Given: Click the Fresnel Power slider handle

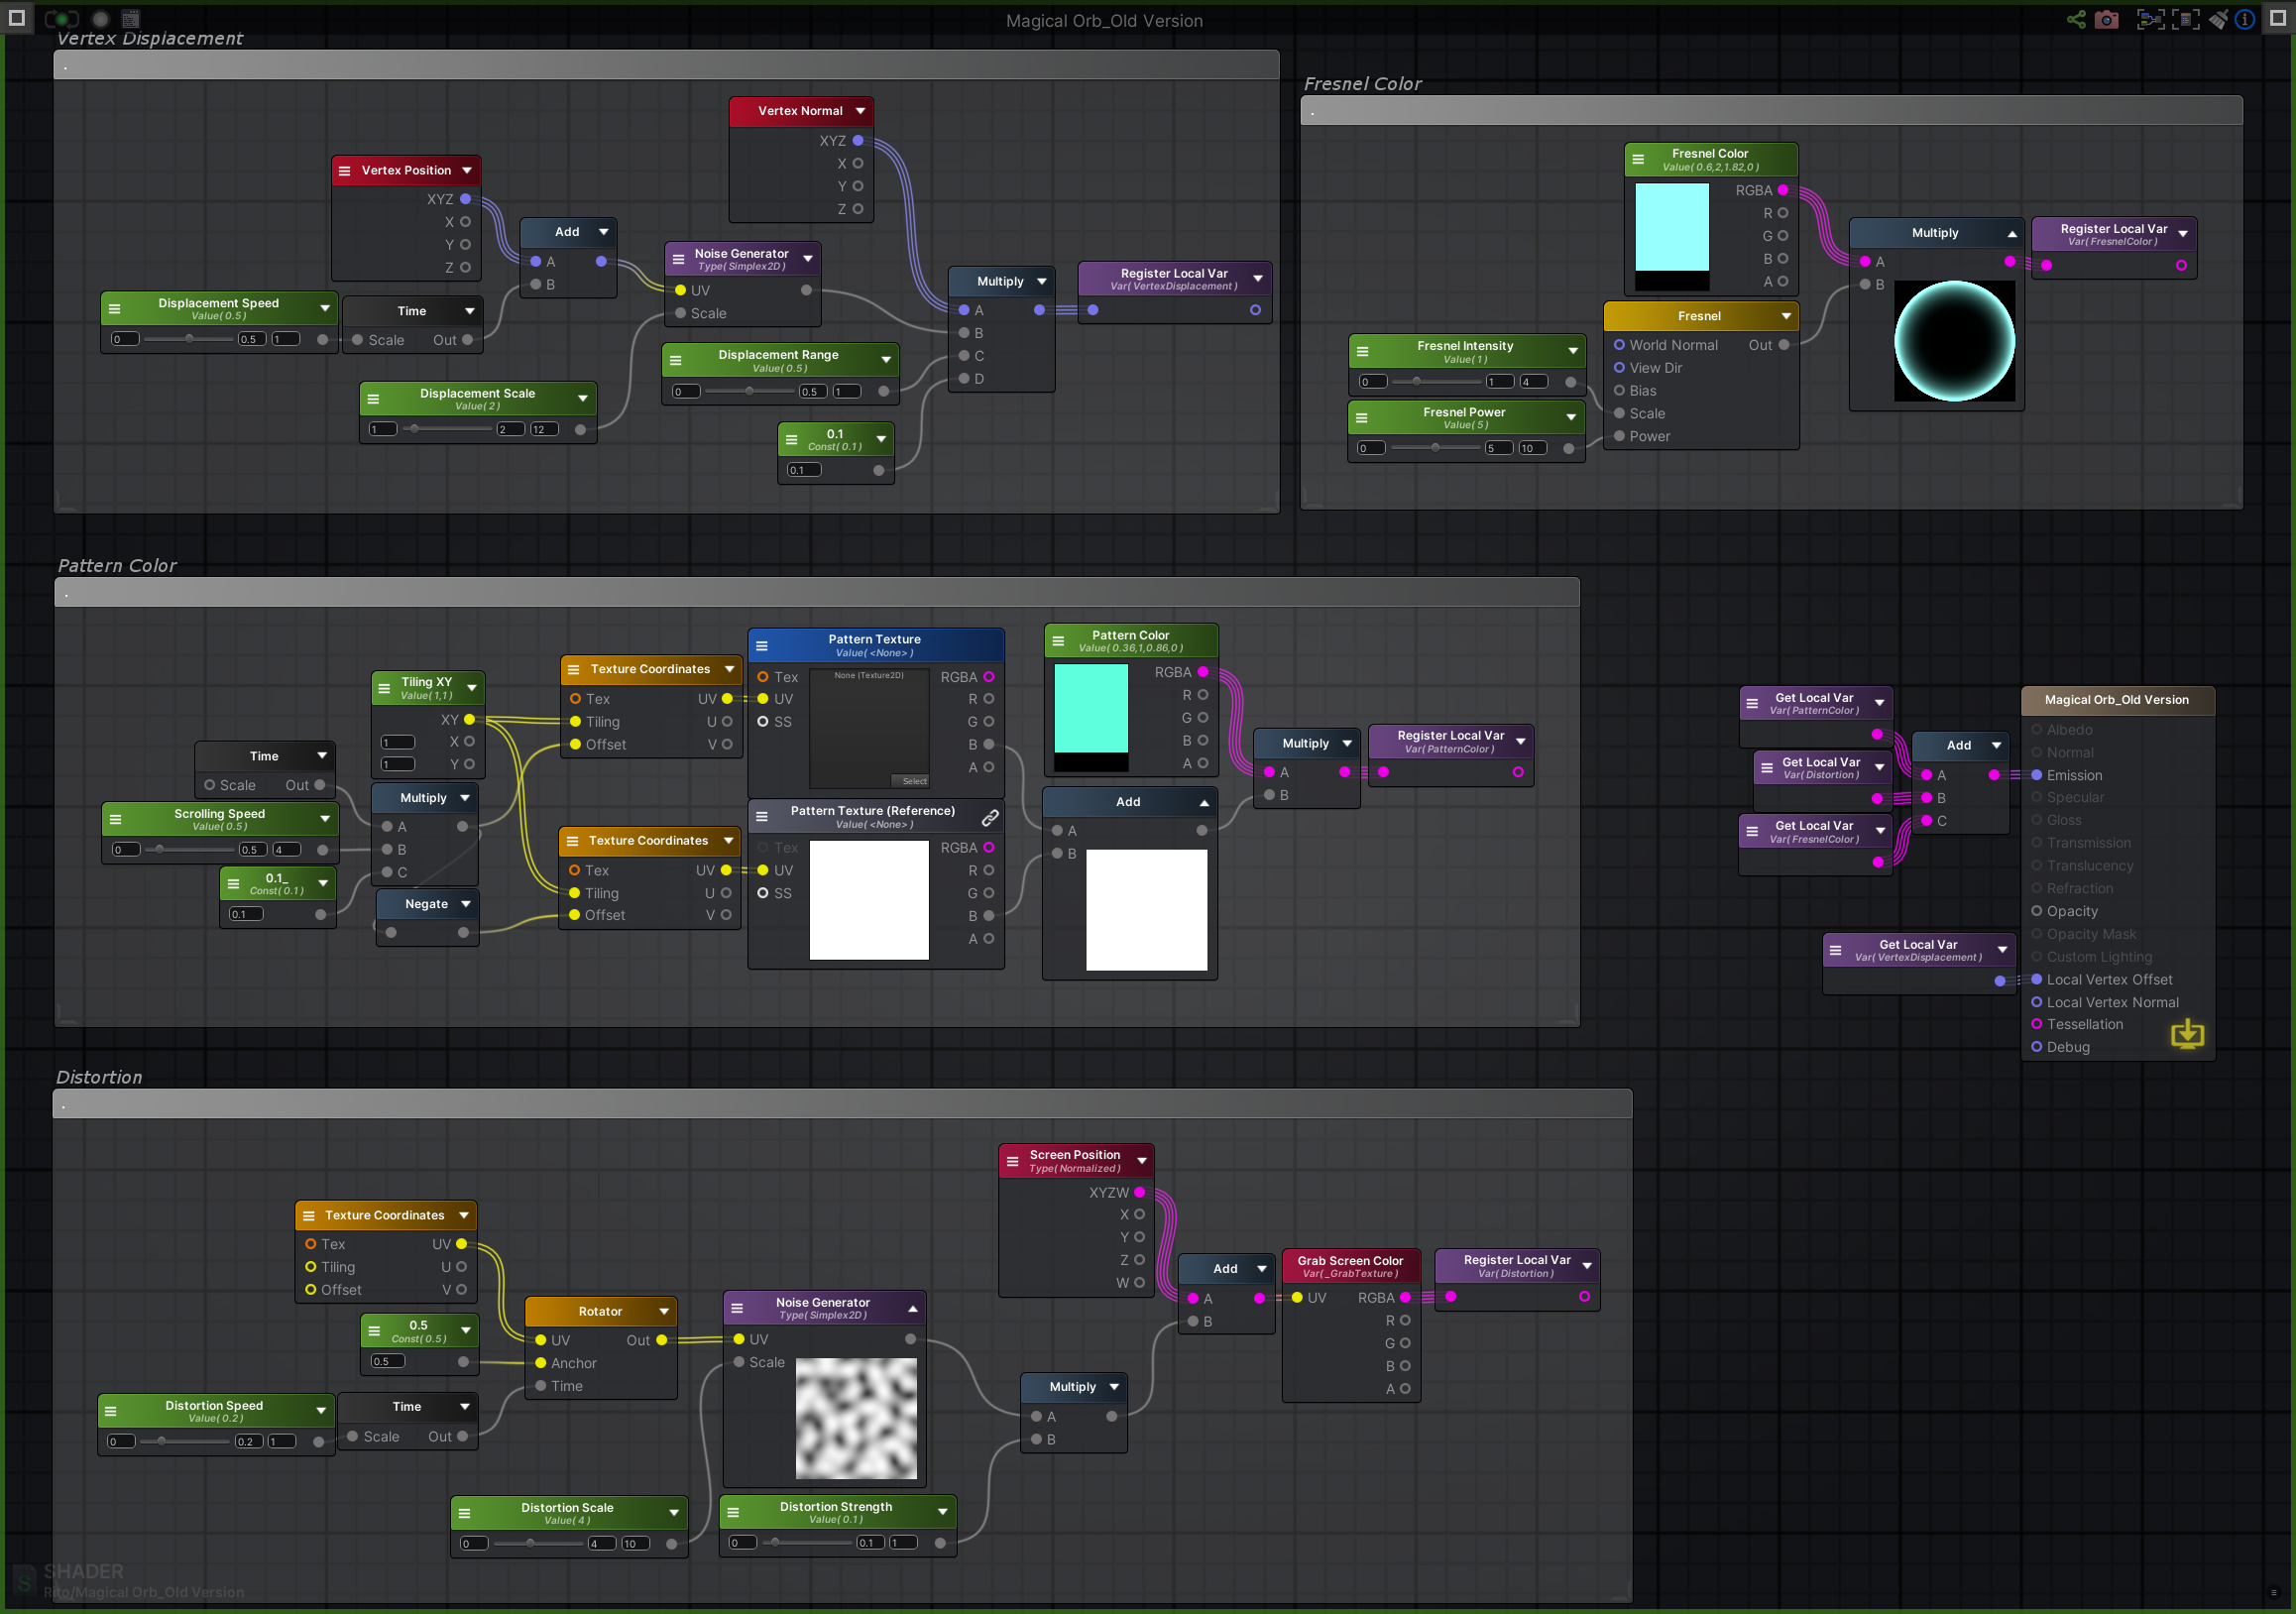Looking at the screenshot, I should (1437, 448).
